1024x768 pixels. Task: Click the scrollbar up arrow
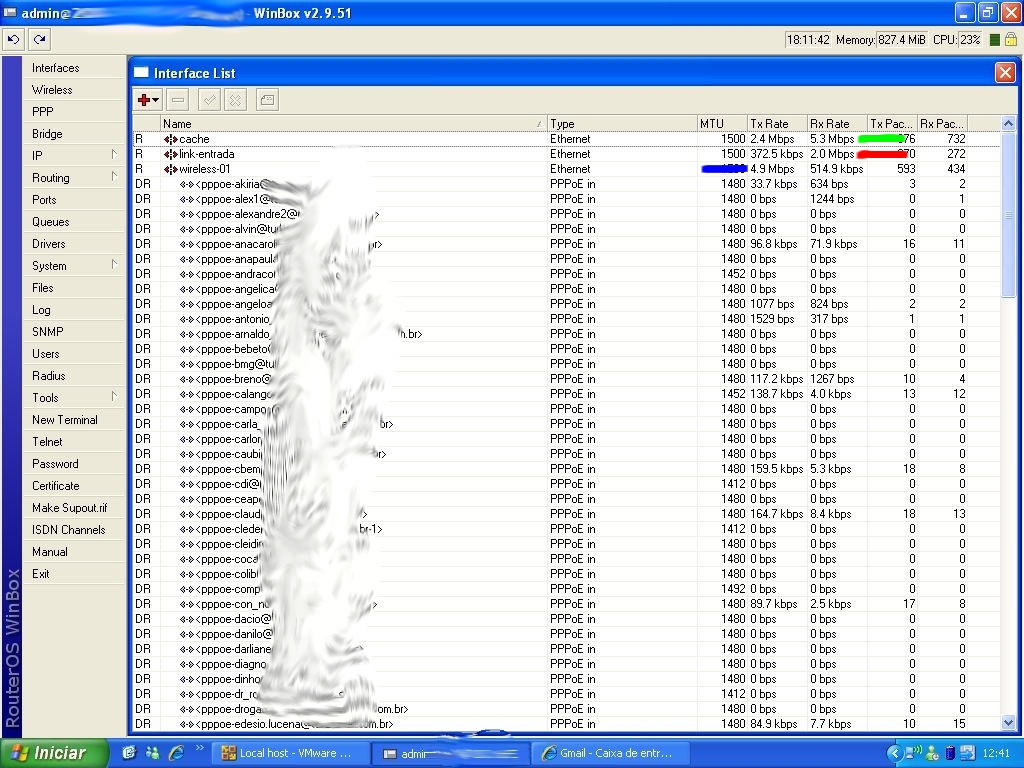click(1008, 123)
